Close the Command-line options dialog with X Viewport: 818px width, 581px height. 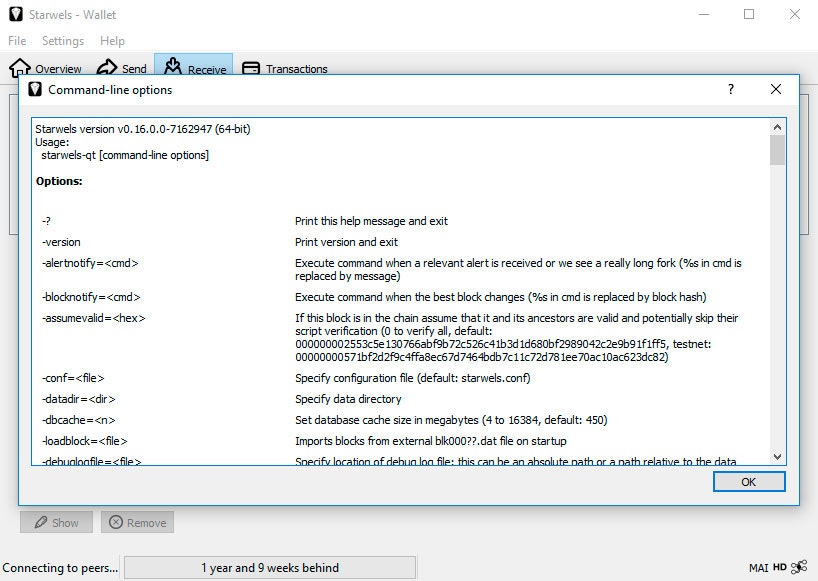[x=776, y=89]
